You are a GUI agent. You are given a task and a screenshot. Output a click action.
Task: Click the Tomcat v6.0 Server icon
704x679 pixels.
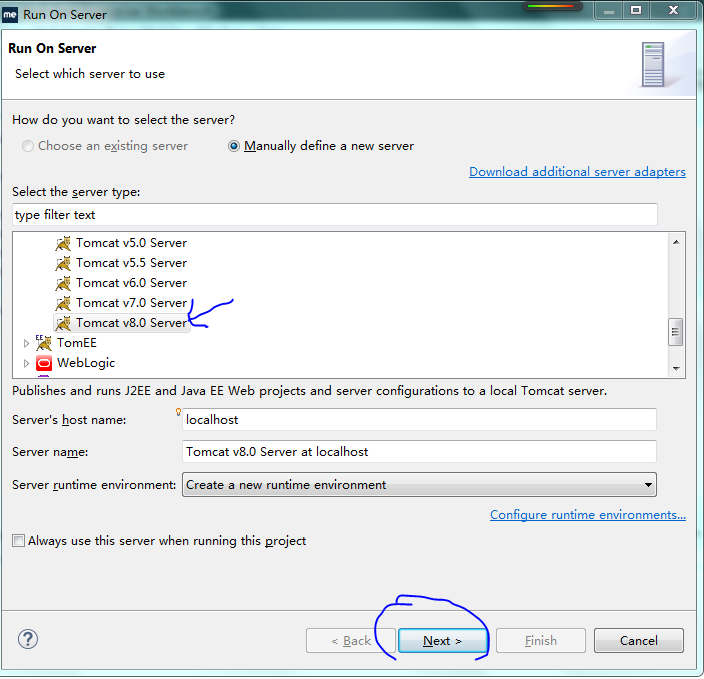click(63, 283)
